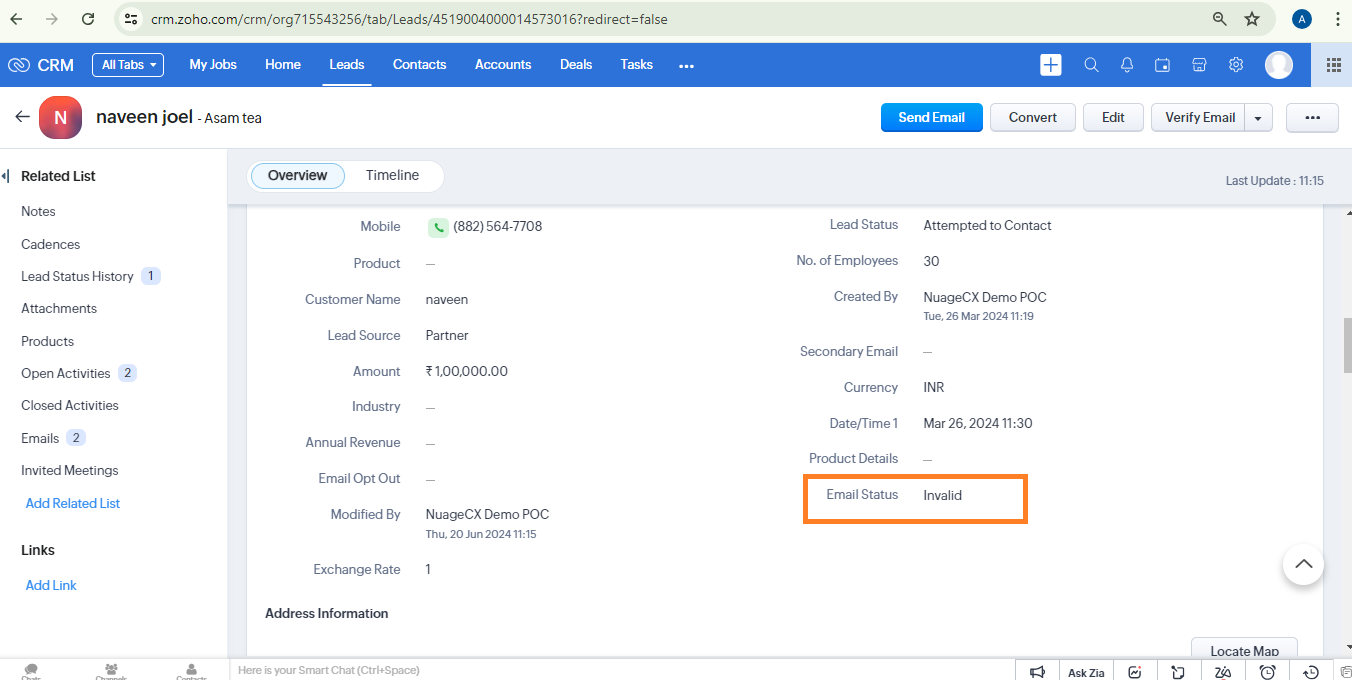Click the page vertical scrollbar thumb
The height and width of the screenshot is (680, 1352).
point(1346,344)
